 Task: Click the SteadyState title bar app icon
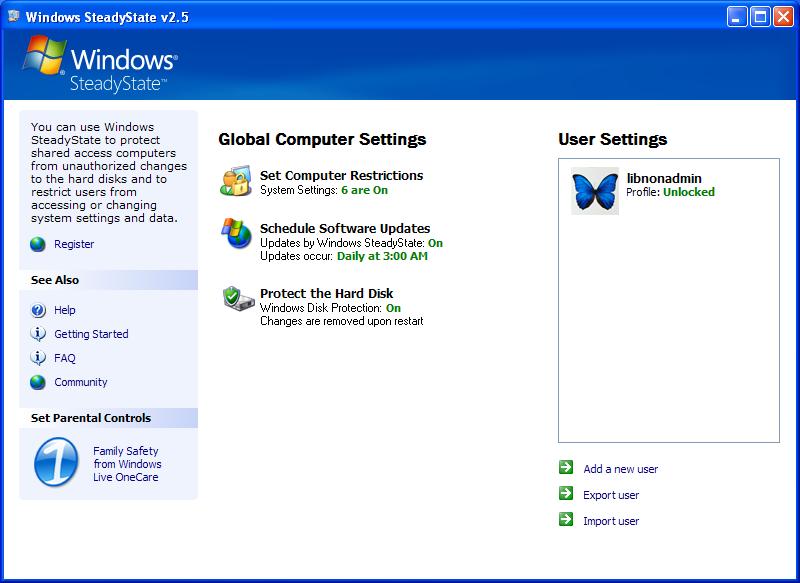point(14,16)
